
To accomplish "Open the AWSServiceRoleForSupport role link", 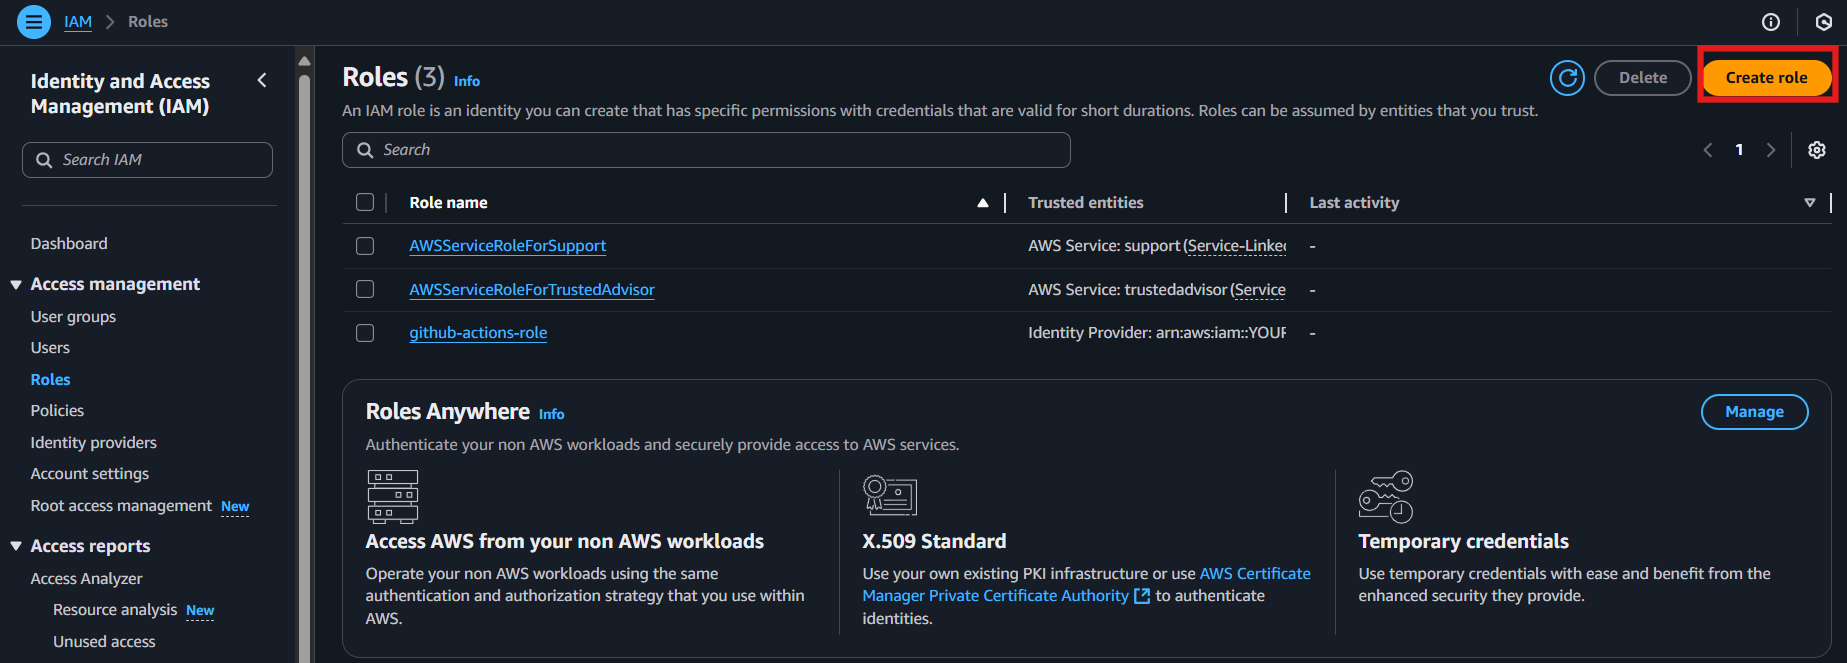I will [508, 246].
